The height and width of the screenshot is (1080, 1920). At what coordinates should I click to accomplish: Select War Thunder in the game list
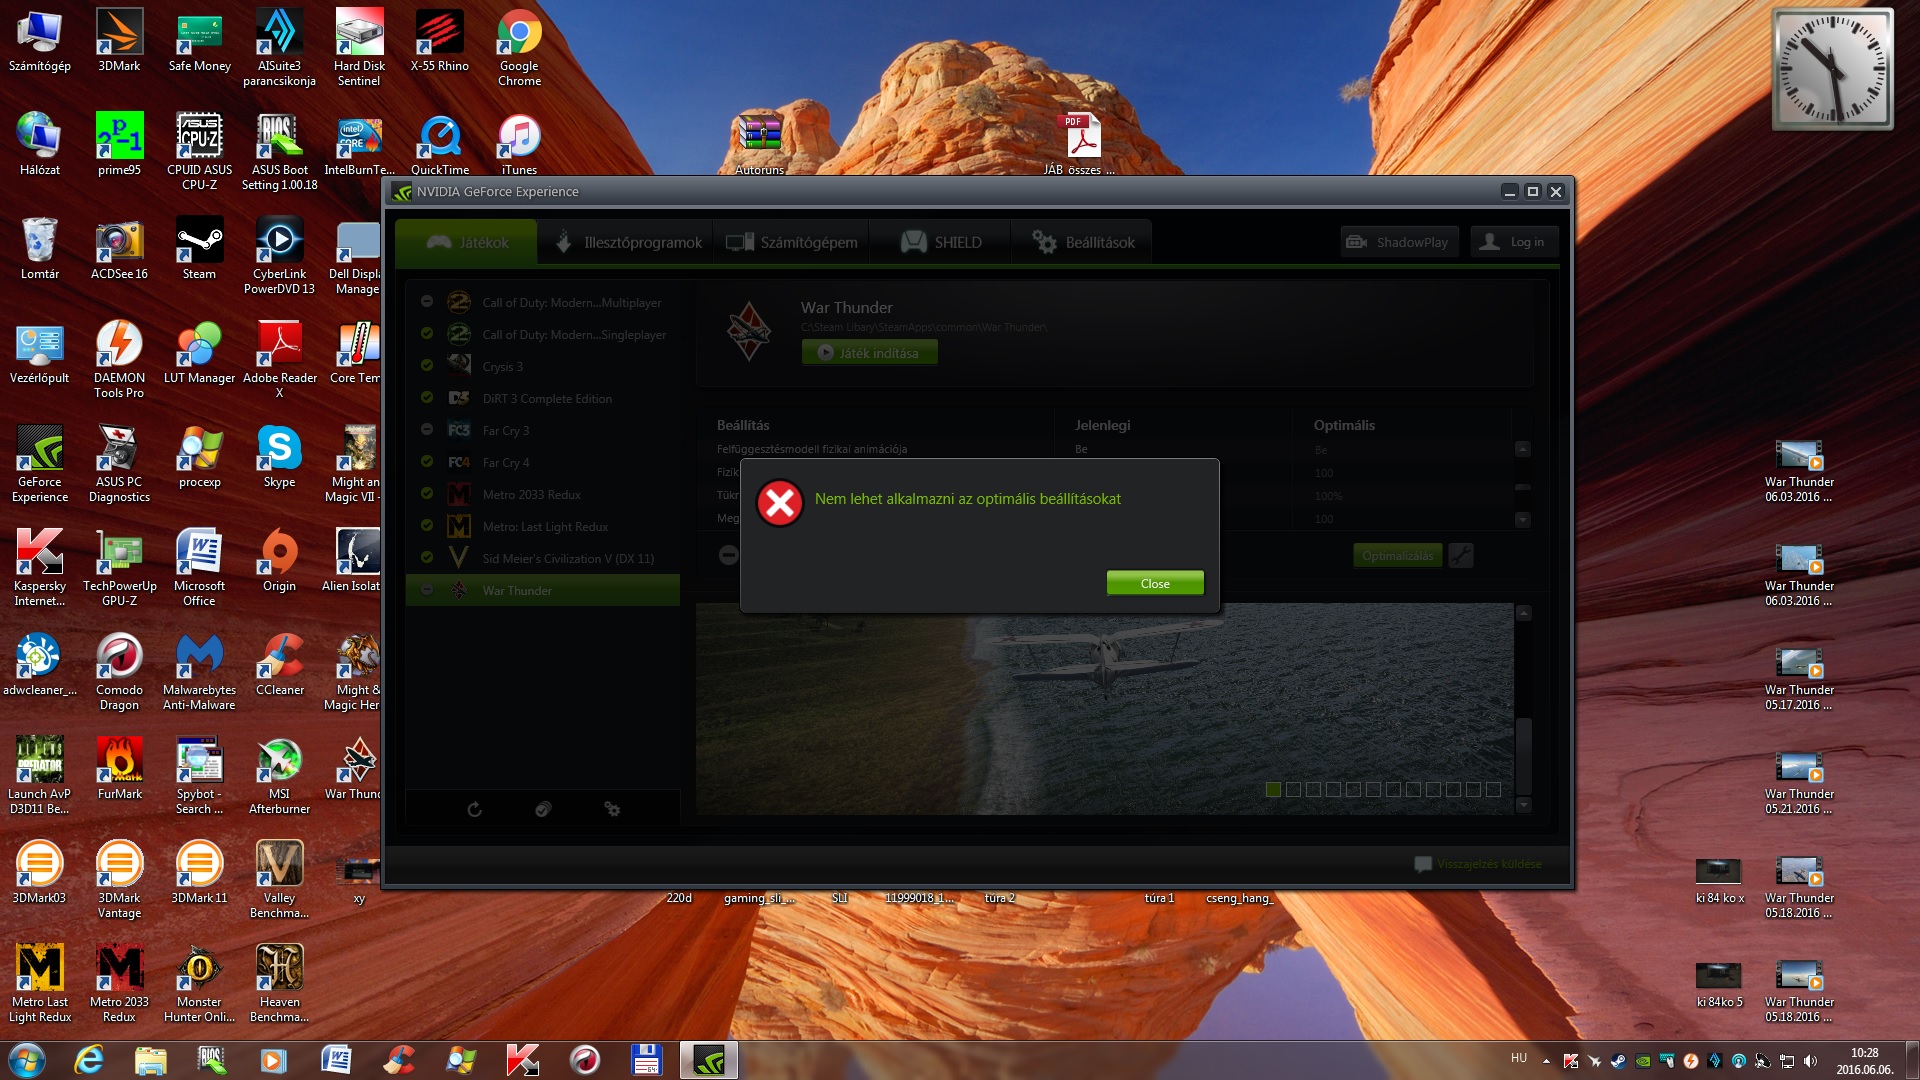click(x=543, y=590)
